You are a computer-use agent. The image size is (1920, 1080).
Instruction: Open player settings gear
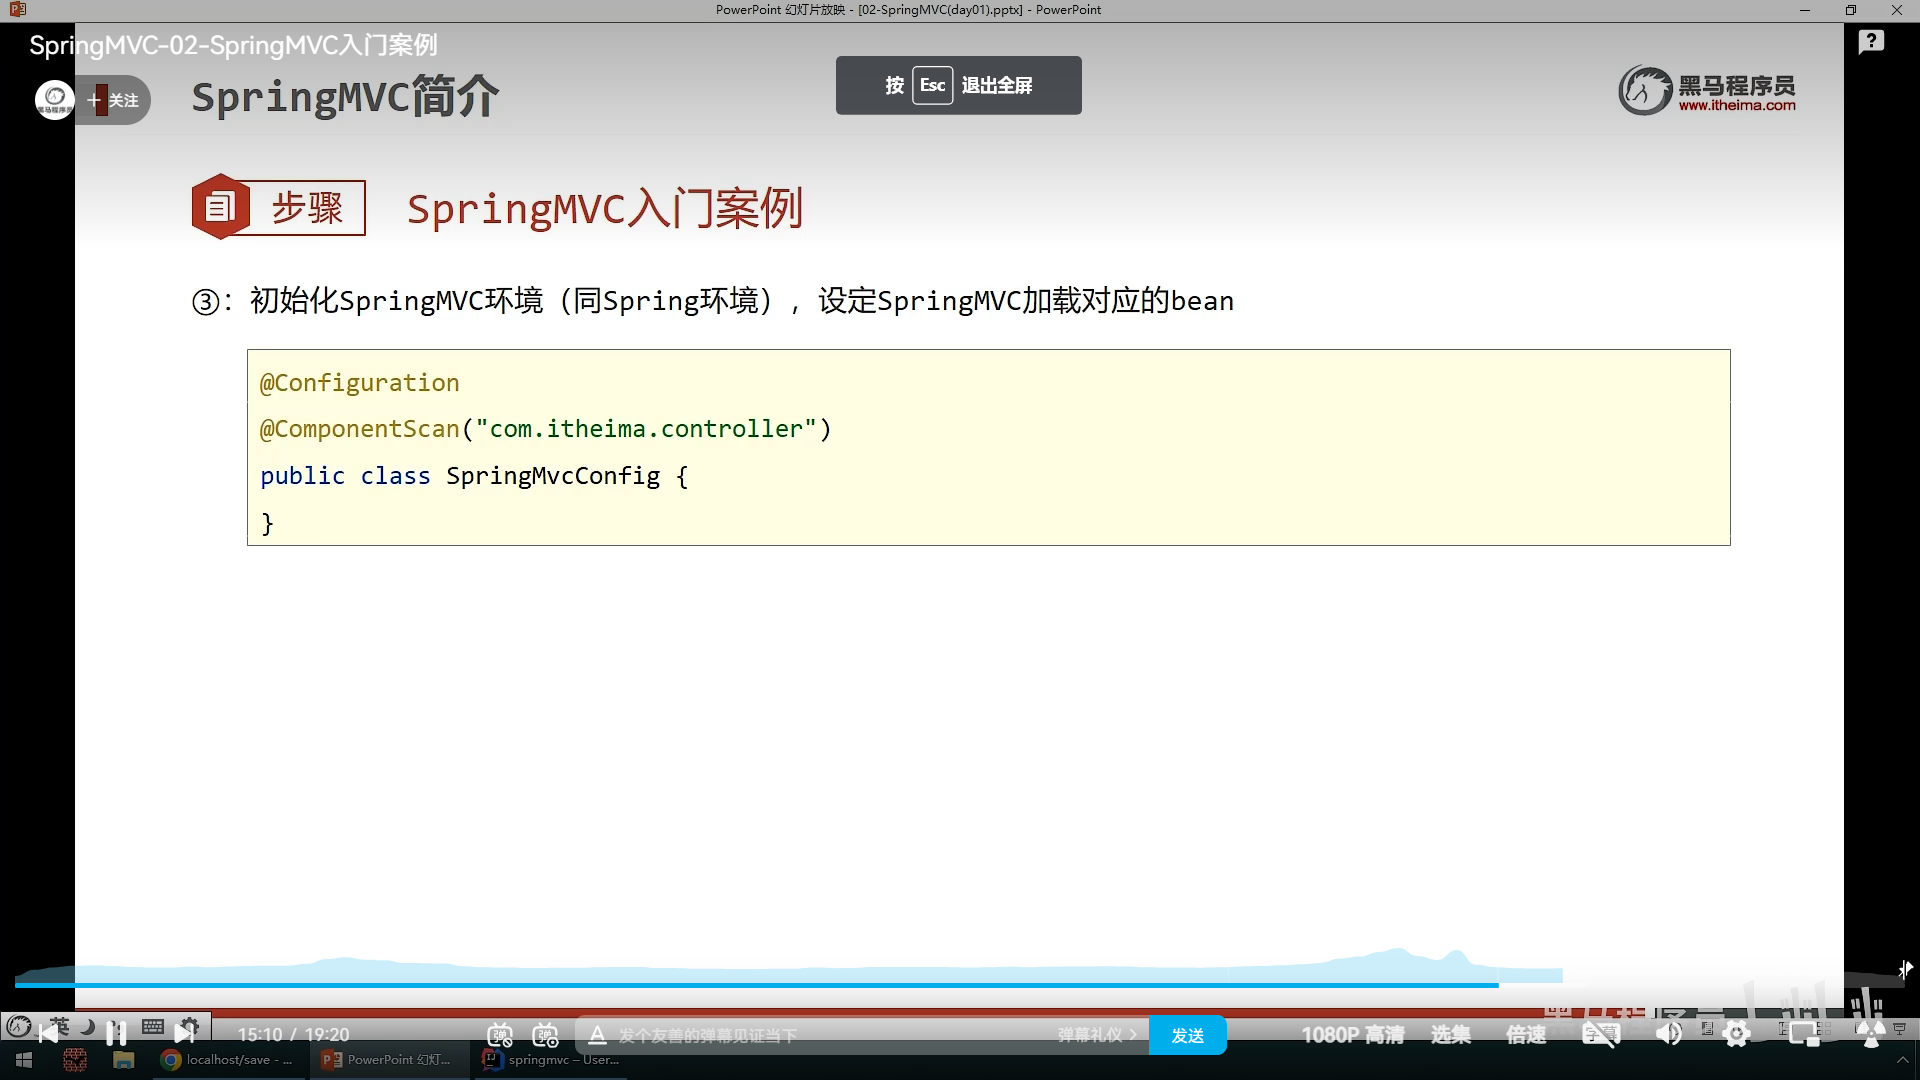[1737, 1034]
